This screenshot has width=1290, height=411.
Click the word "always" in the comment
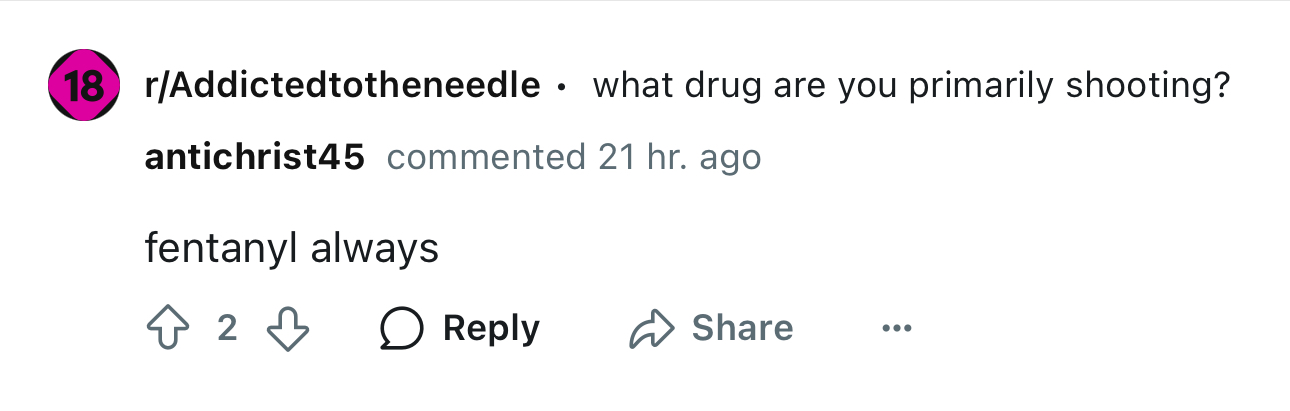(375, 249)
